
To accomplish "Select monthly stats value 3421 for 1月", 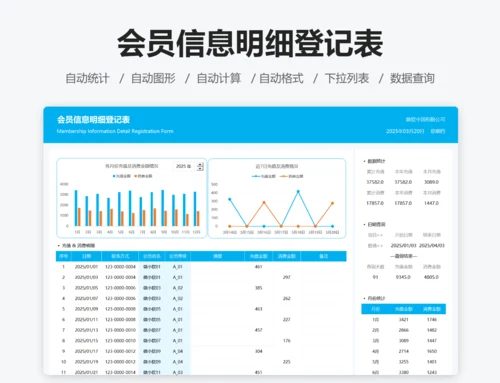I will coord(404,320).
